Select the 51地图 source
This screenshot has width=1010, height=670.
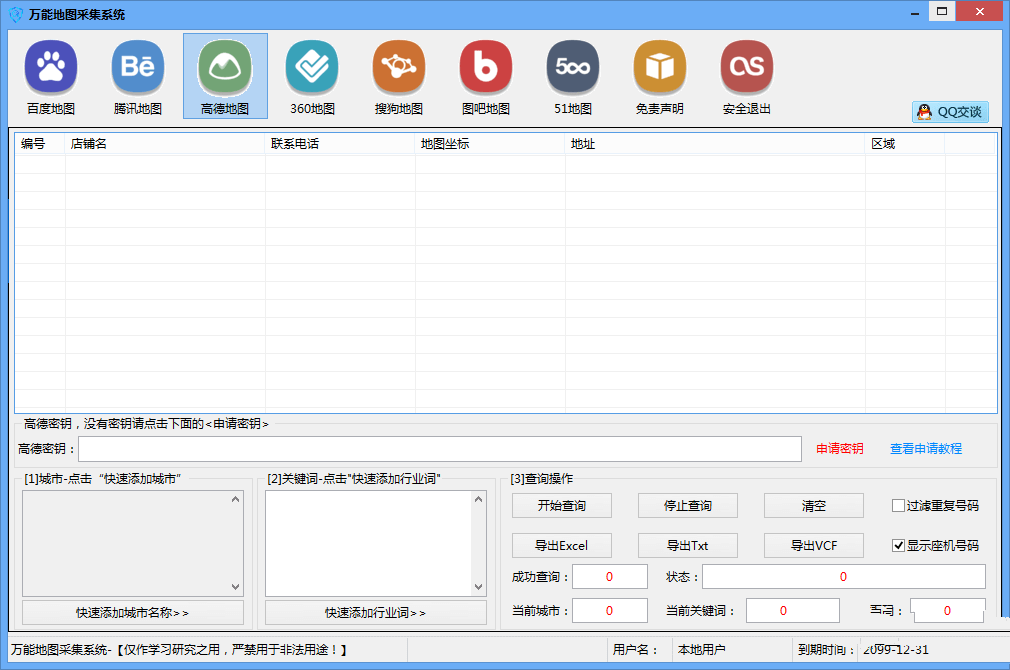click(573, 76)
